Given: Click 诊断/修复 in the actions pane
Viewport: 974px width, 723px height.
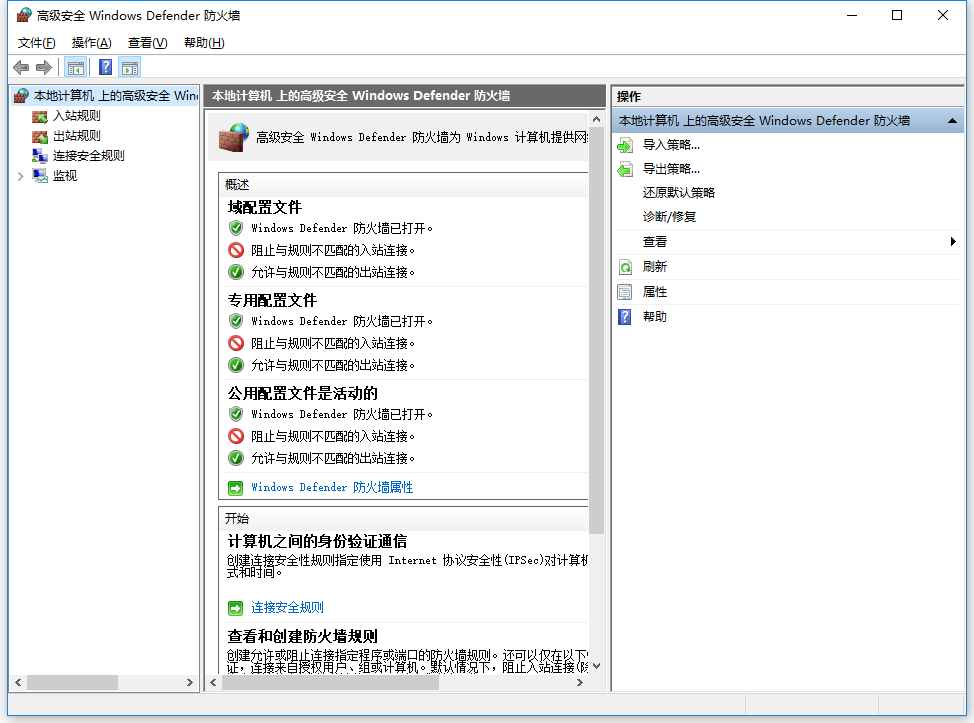Looking at the screenshot, I should click(670, 217).
